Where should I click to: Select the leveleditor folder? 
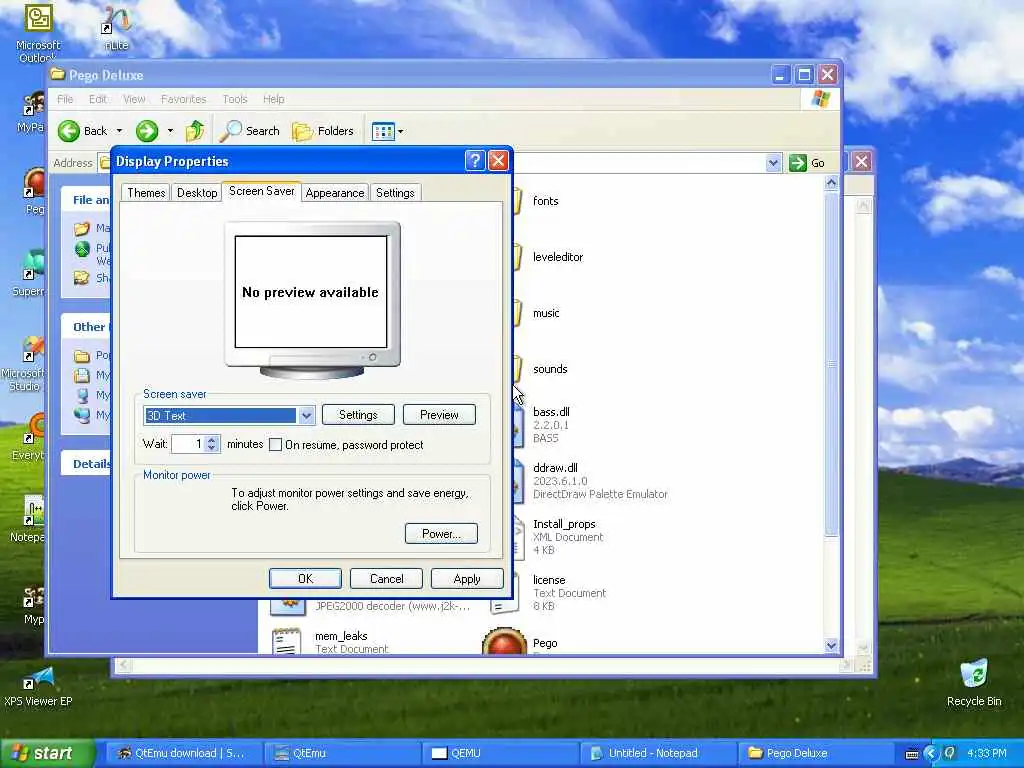pyautogui.click(x=558, y=257)
